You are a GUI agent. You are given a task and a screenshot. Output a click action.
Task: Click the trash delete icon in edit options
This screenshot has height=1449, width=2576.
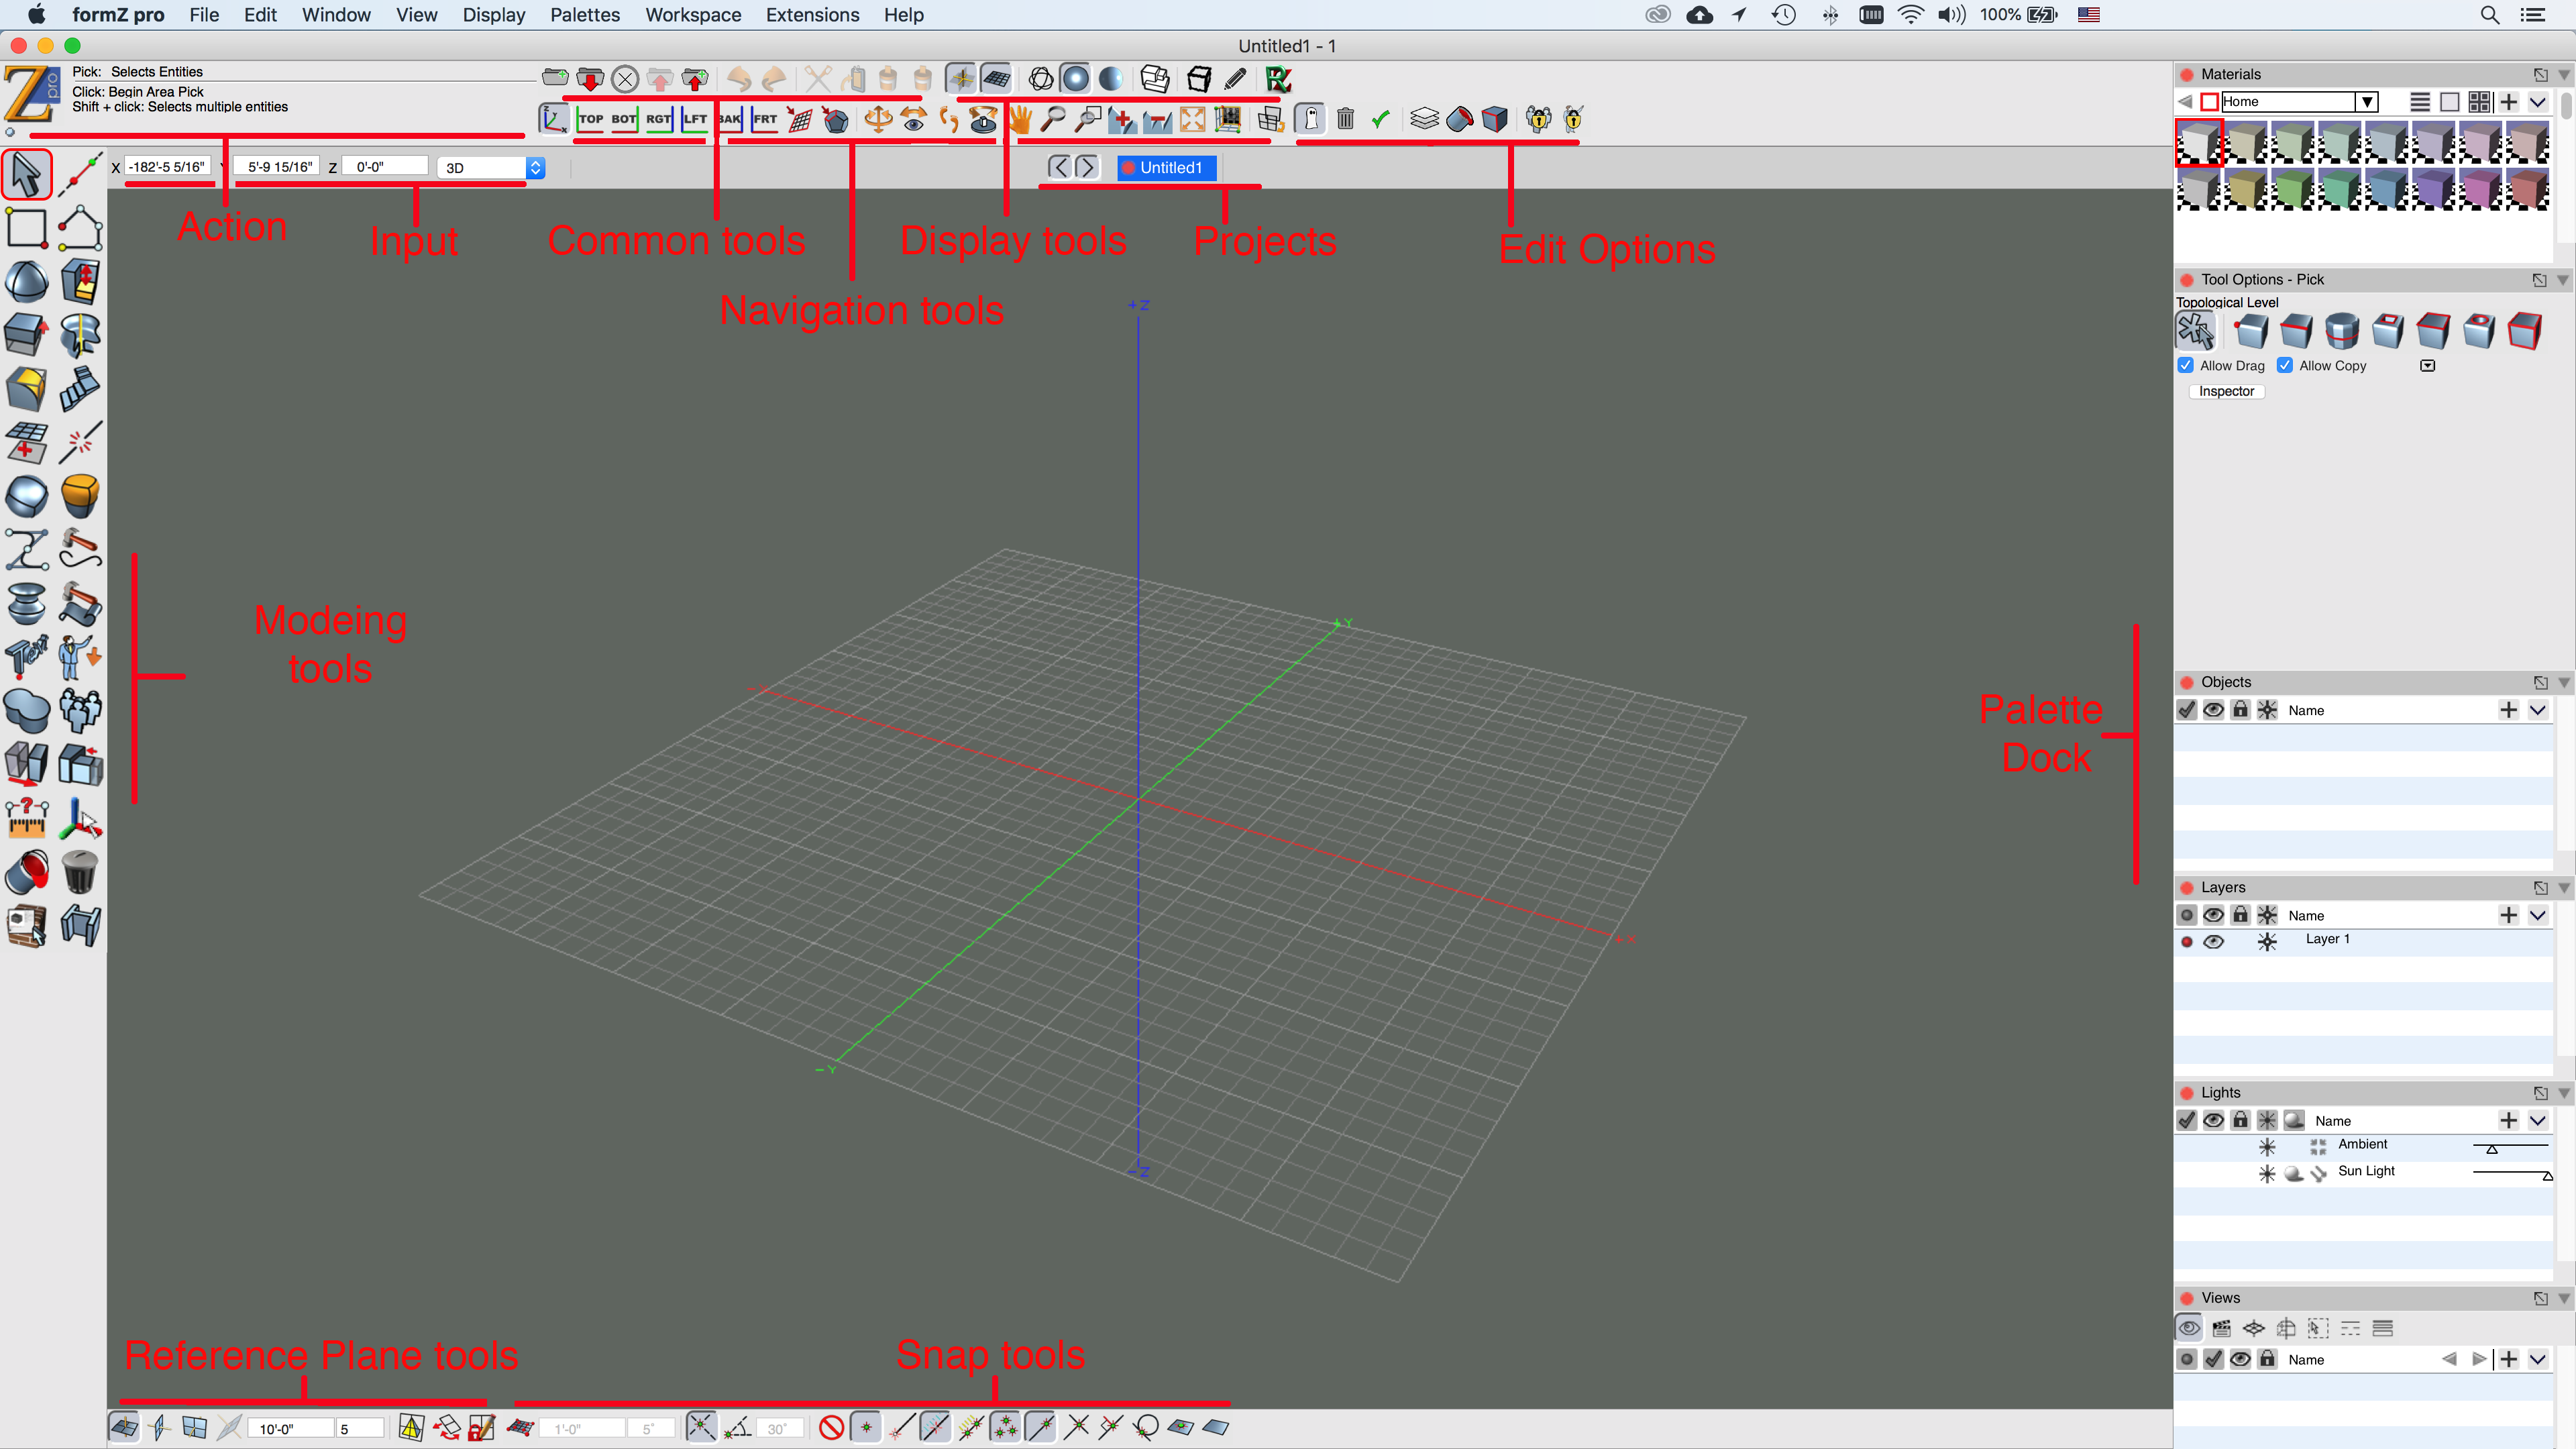coord(1345,119)
